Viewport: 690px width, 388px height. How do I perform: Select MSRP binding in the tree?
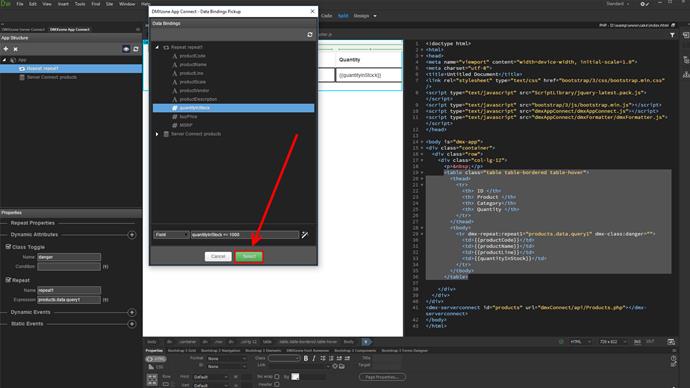point(186,125)
